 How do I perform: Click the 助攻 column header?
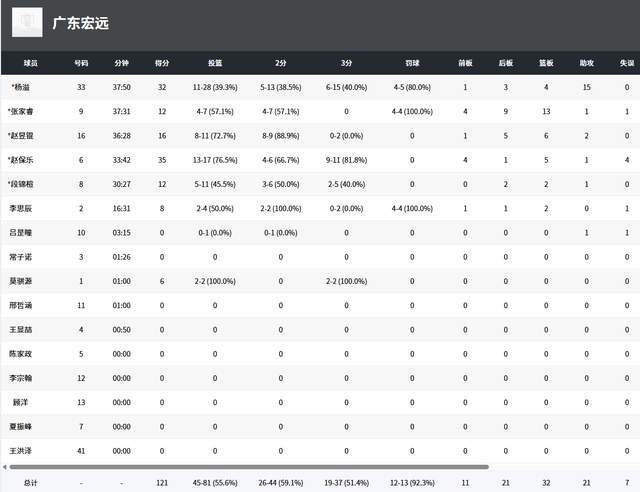[586, 62]
